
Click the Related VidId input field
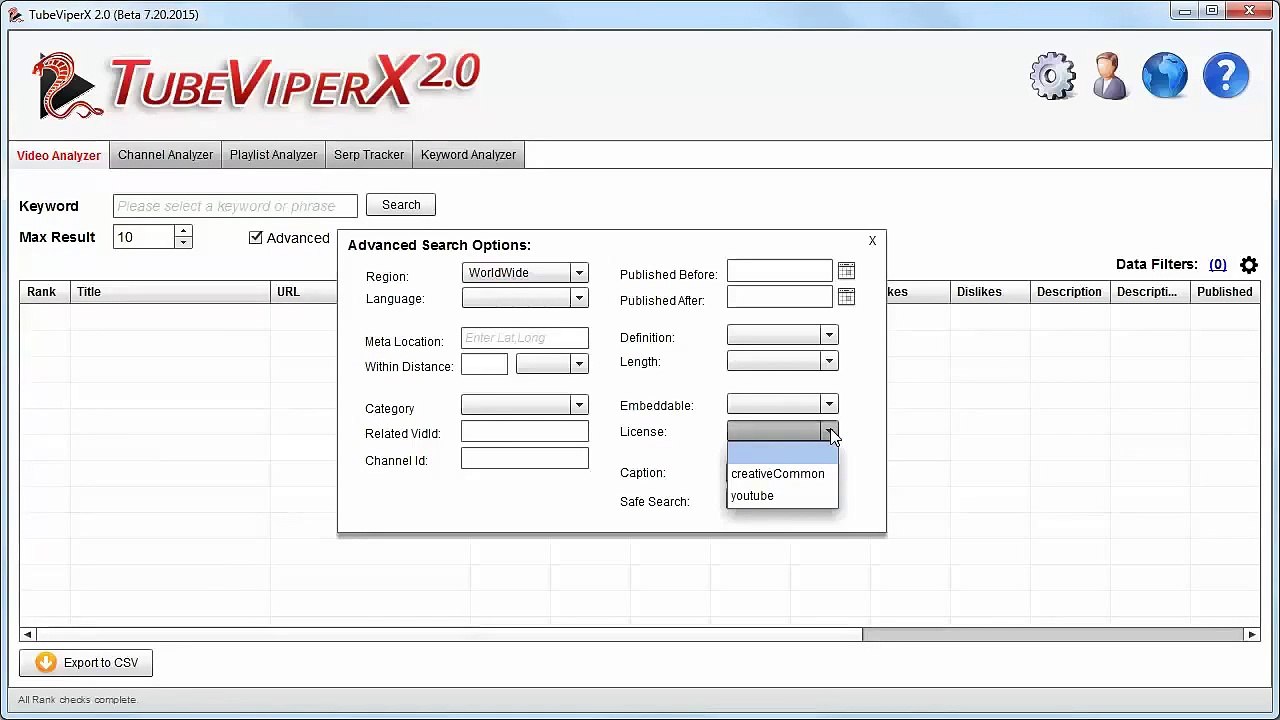coord(525,432)
